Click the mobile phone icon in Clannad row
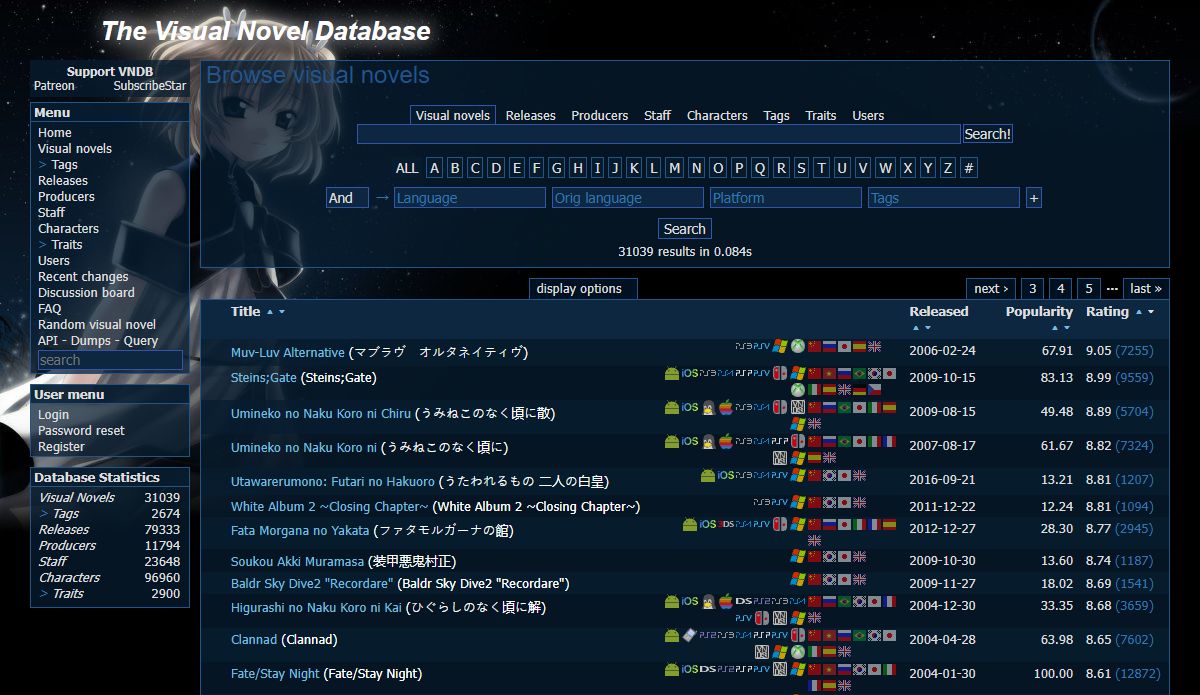This screenshot has width=1200, height=695. [689, 635]
